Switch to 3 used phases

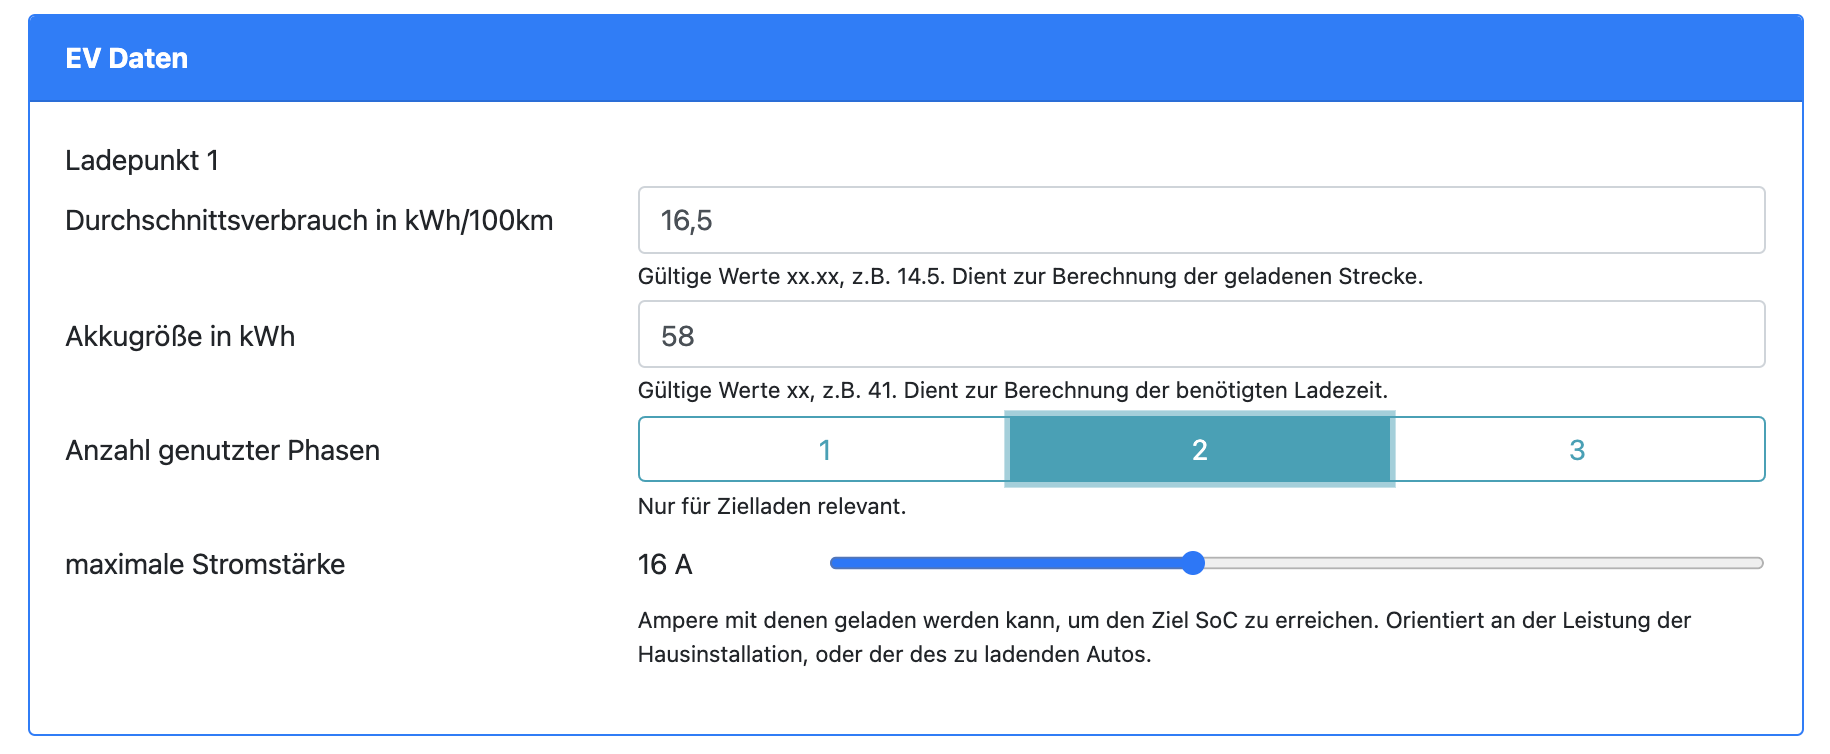click(1577, 450)
